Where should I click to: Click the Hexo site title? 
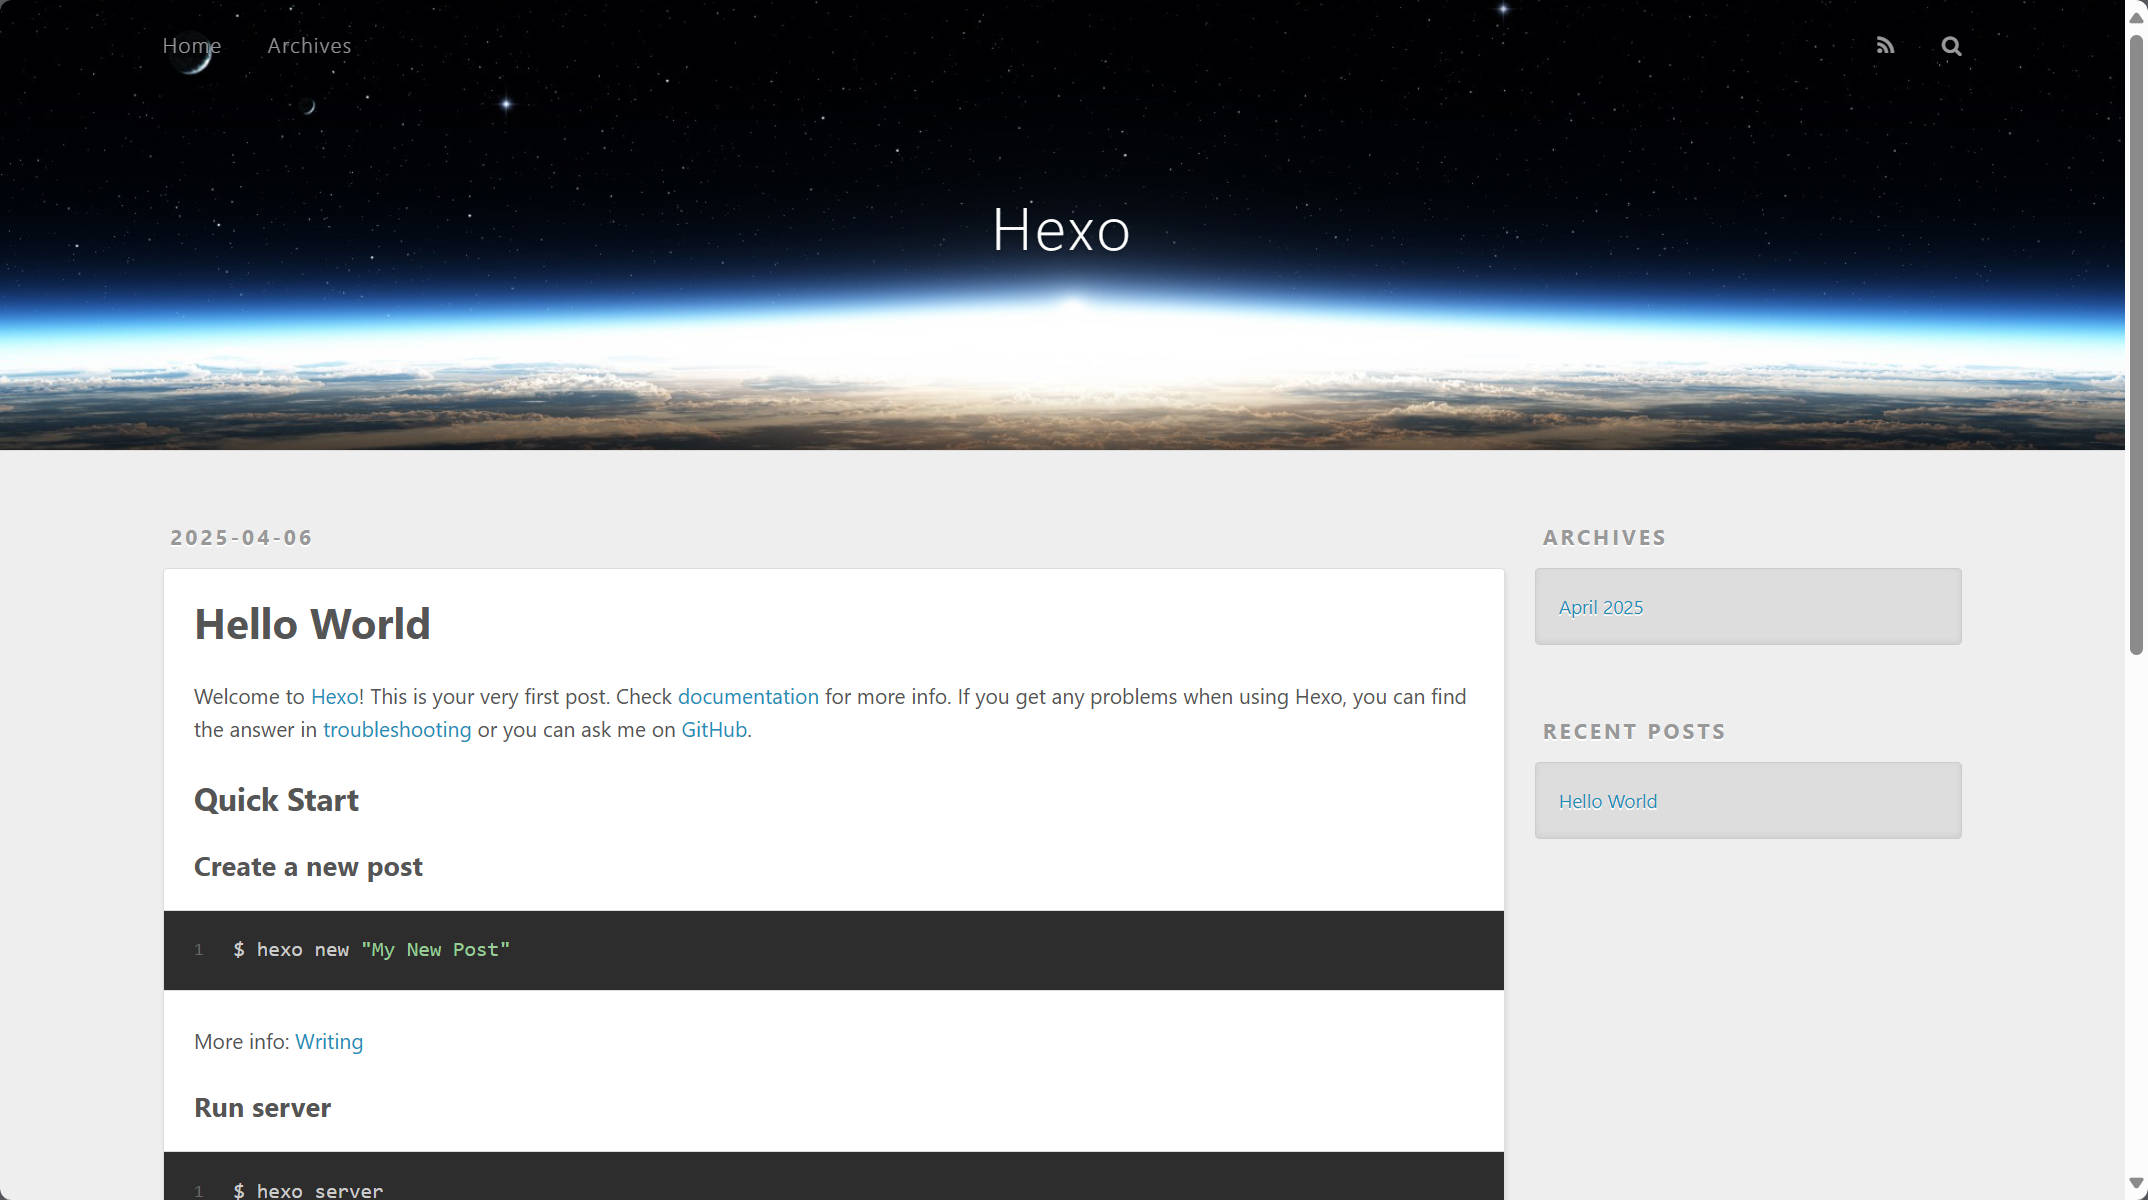point(1061,230)
